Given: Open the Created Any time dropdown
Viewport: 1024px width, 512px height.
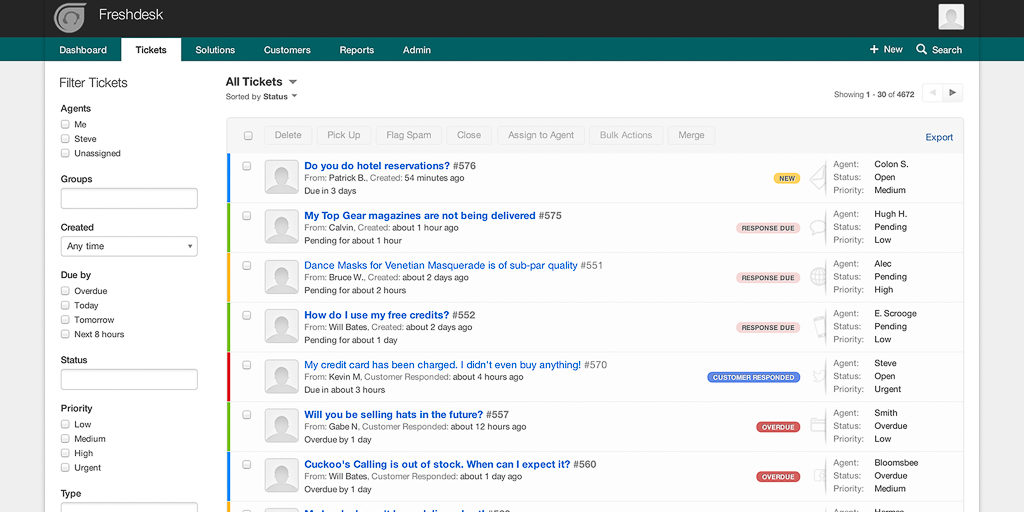Looking at the screenshot, I should coord(129,246).
